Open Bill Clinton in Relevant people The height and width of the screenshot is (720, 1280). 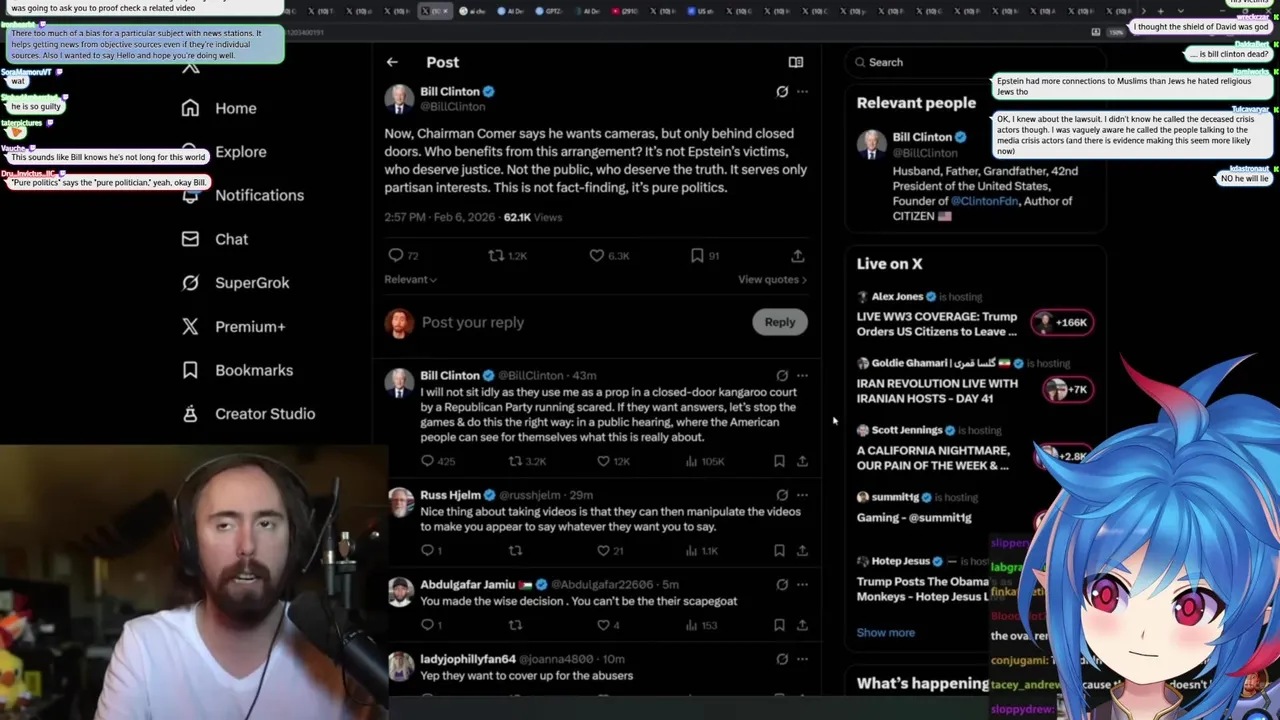[922, 137]
